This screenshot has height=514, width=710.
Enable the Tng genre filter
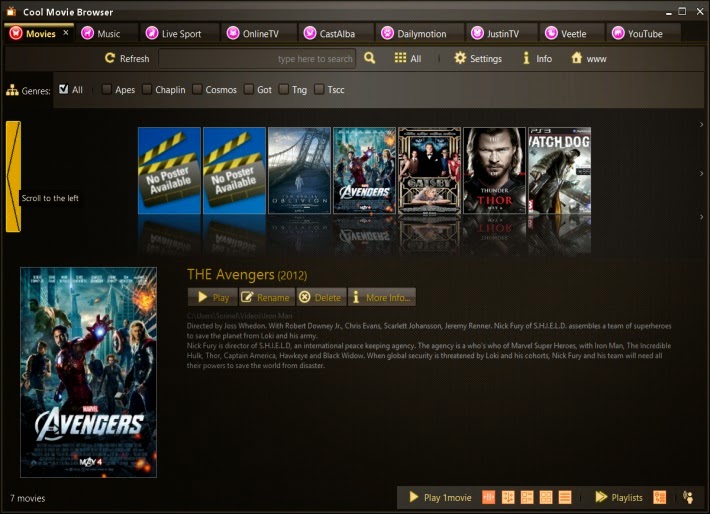(283, 89)
